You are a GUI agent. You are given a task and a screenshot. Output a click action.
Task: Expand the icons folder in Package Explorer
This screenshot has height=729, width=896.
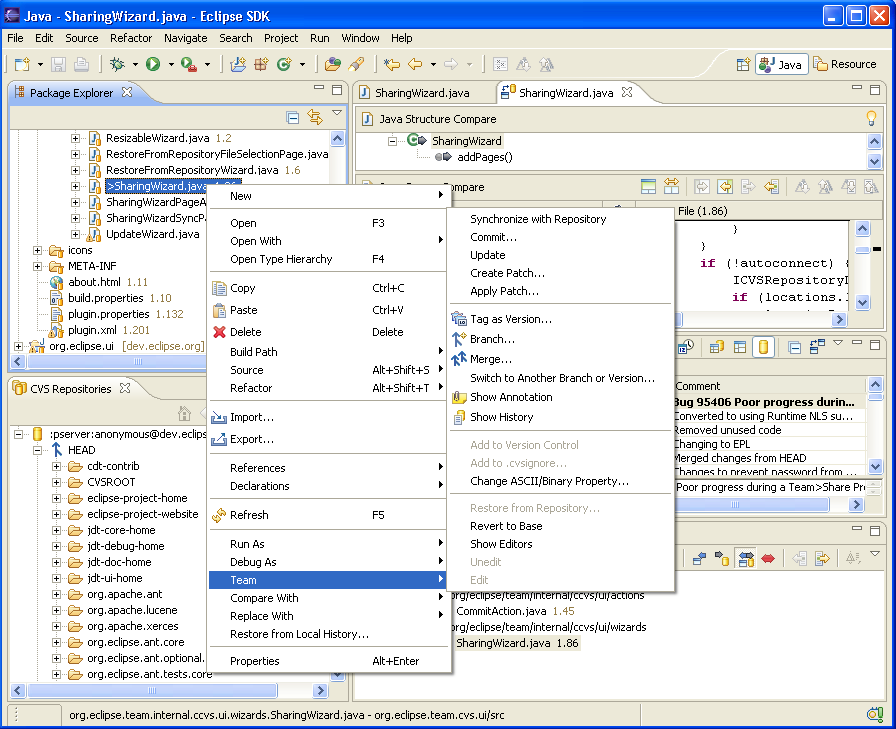click(37, 250)
